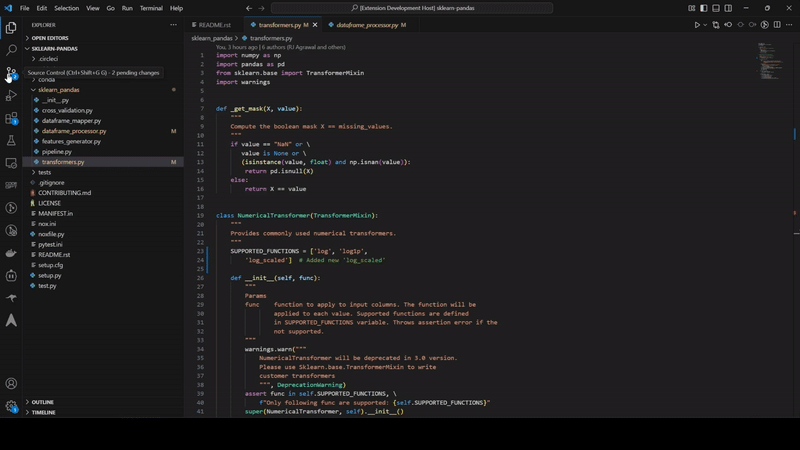The height and width of the screenshot is (450, 800).
Task: Open the Help menu
Action: coord(176,8)
